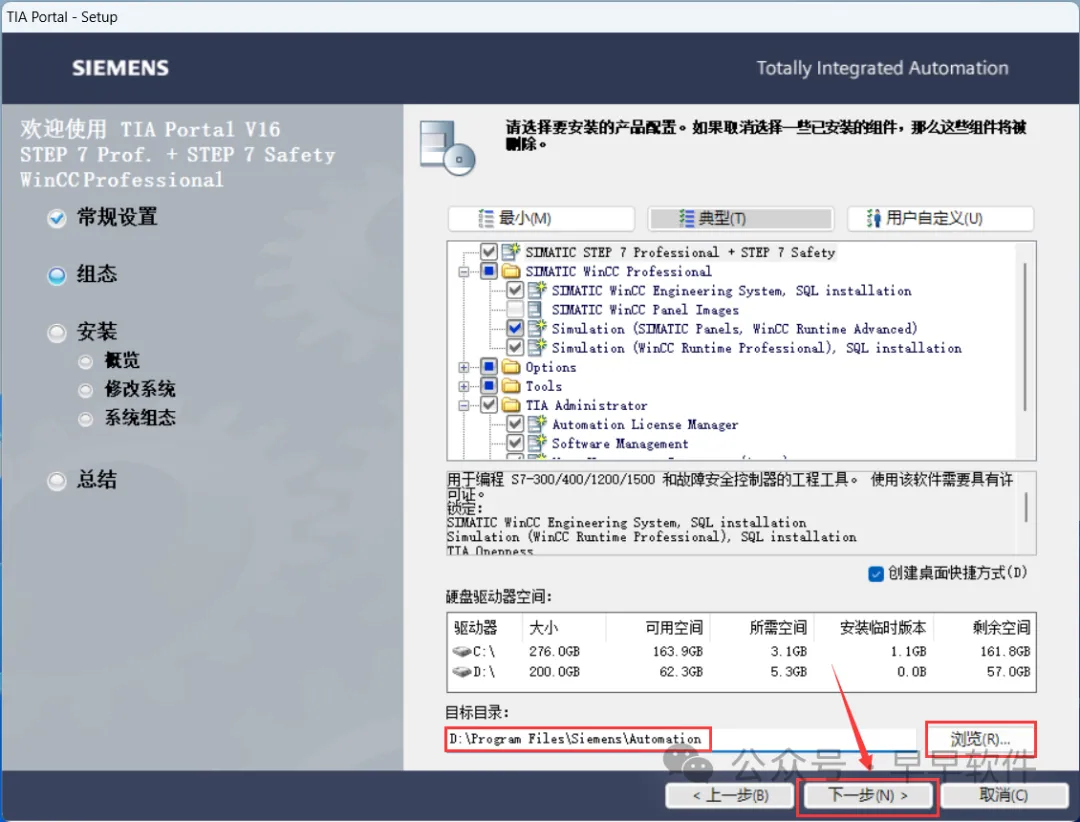Click the SIMATIC WinCC Professional folder icon
This screenshot has width=1080, height=822.
click(x=511, y=271)
